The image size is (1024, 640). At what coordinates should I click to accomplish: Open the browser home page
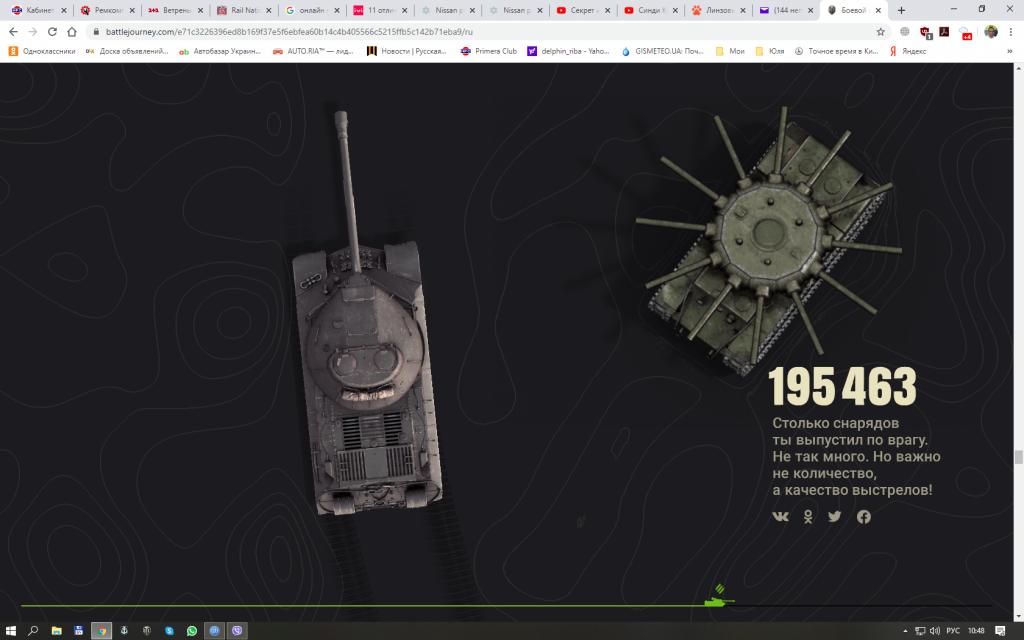72,31
